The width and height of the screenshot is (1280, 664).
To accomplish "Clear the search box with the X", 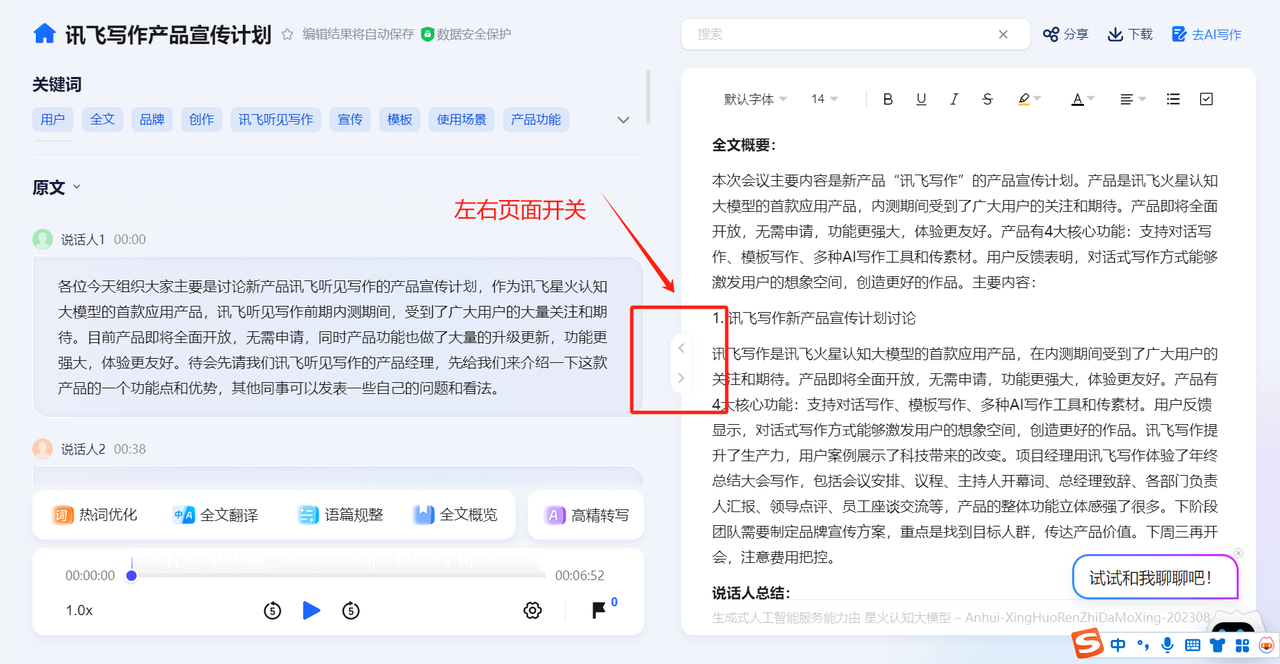I will pos(1003,34).
